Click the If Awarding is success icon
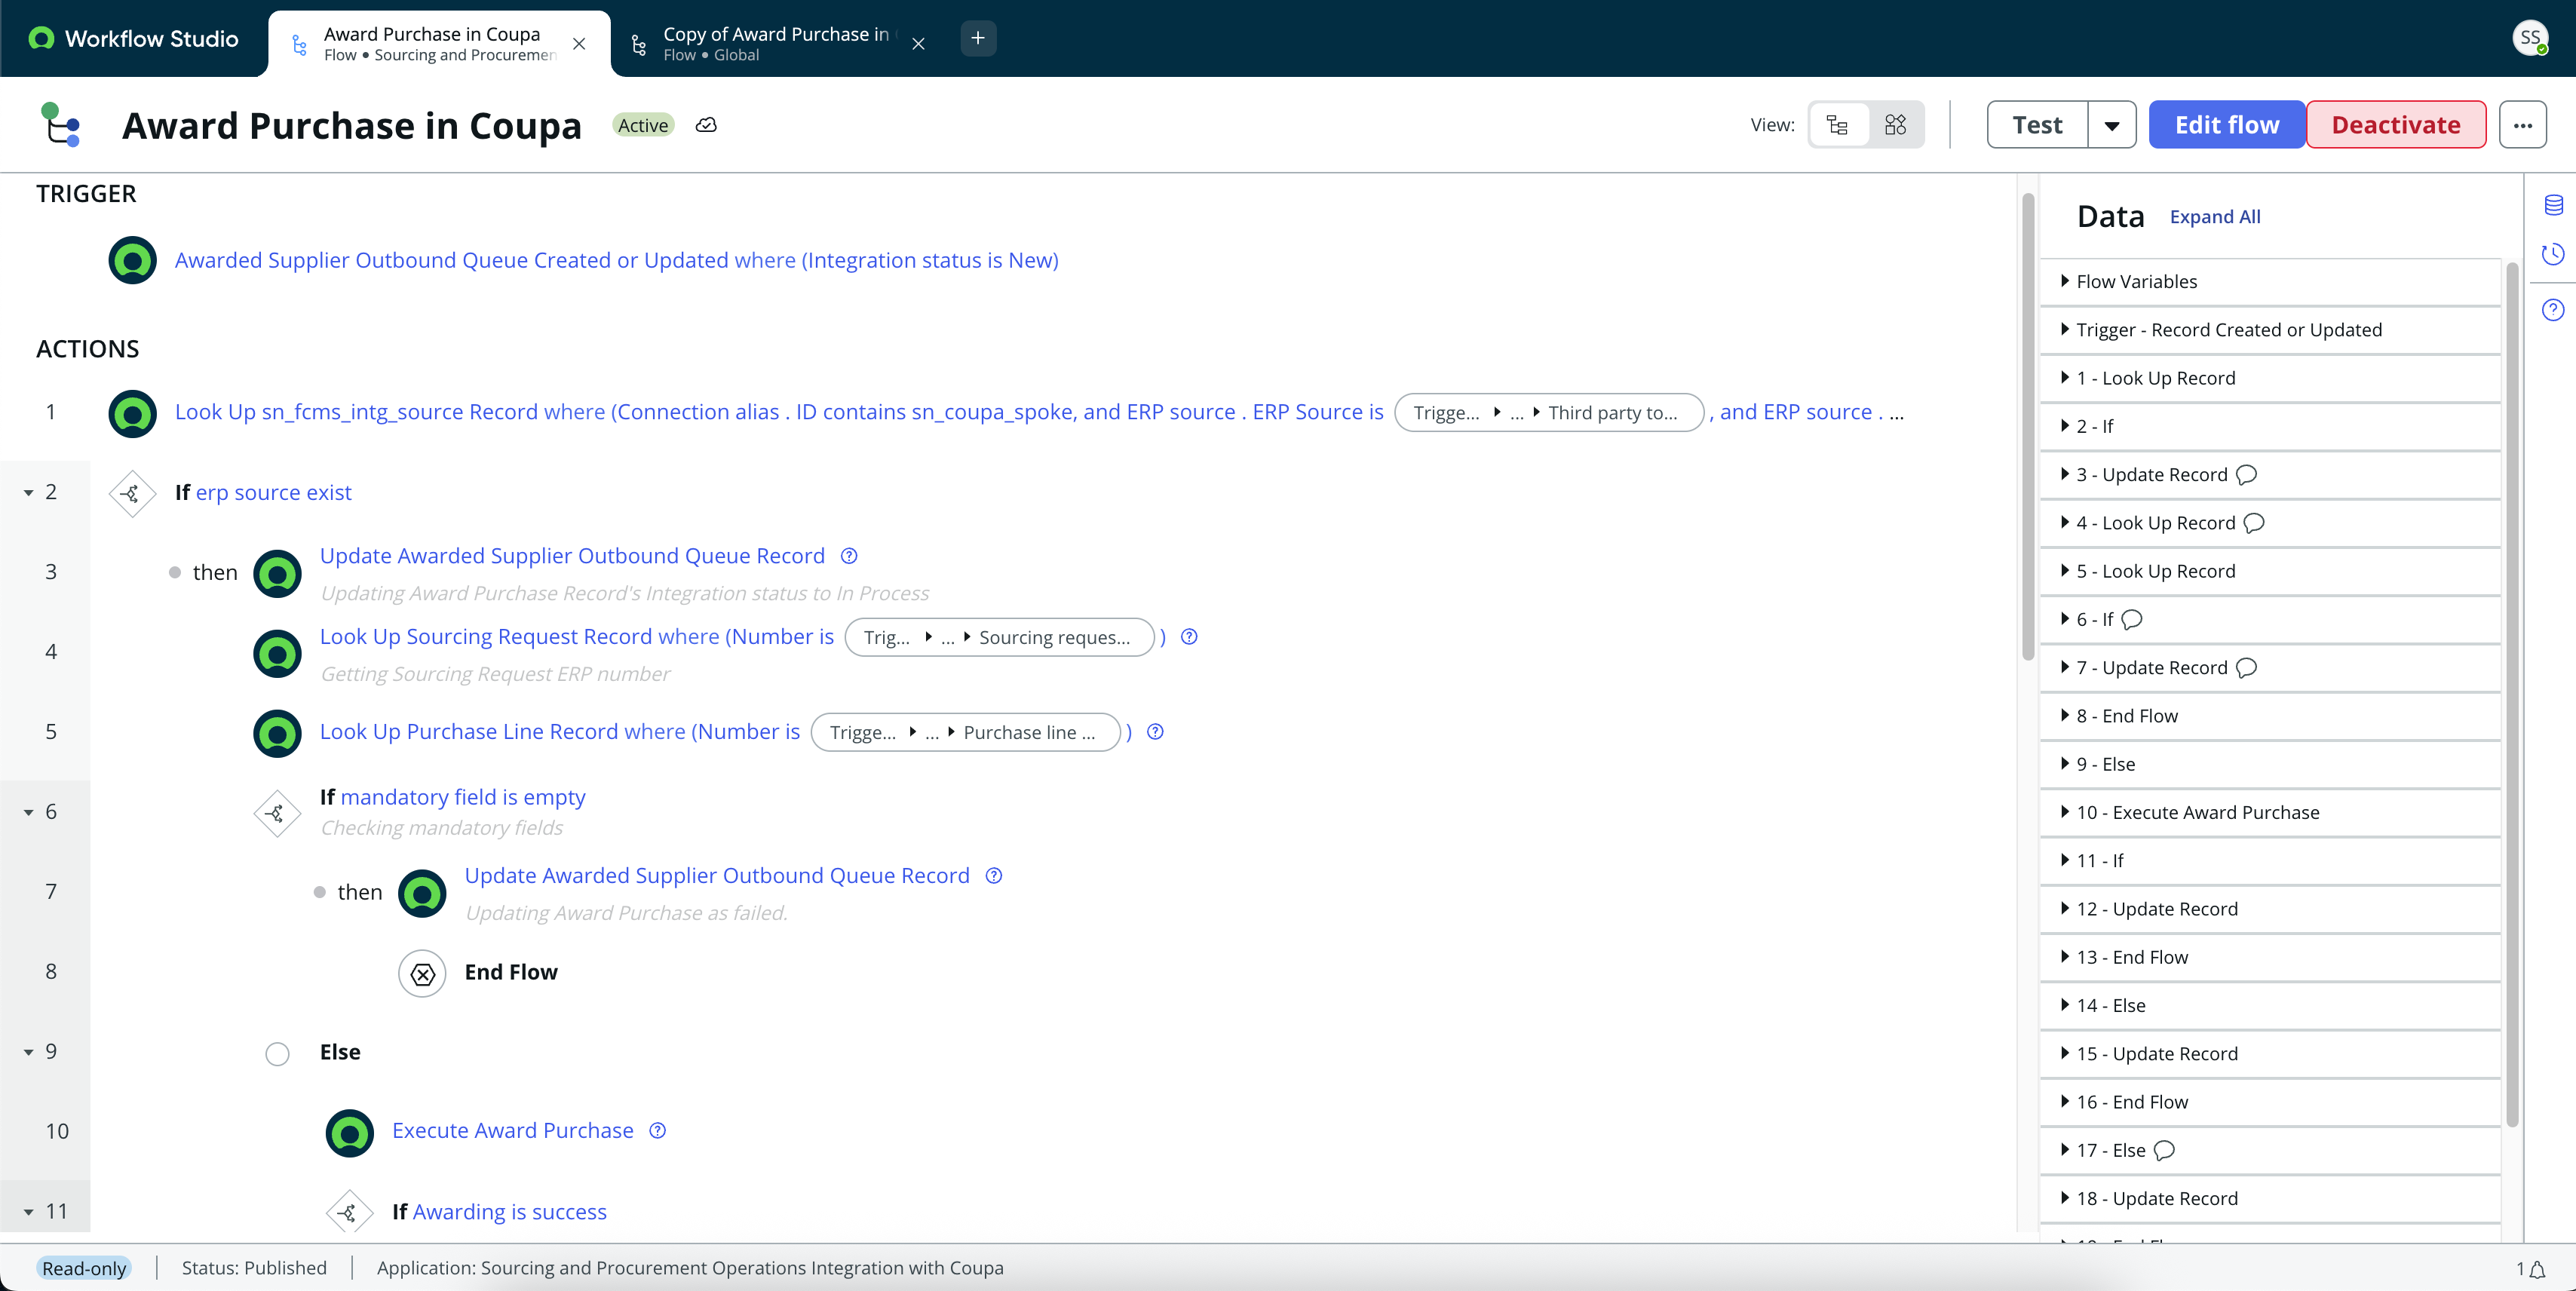The image size is (2576, 1291). [x=349, y=1212]
